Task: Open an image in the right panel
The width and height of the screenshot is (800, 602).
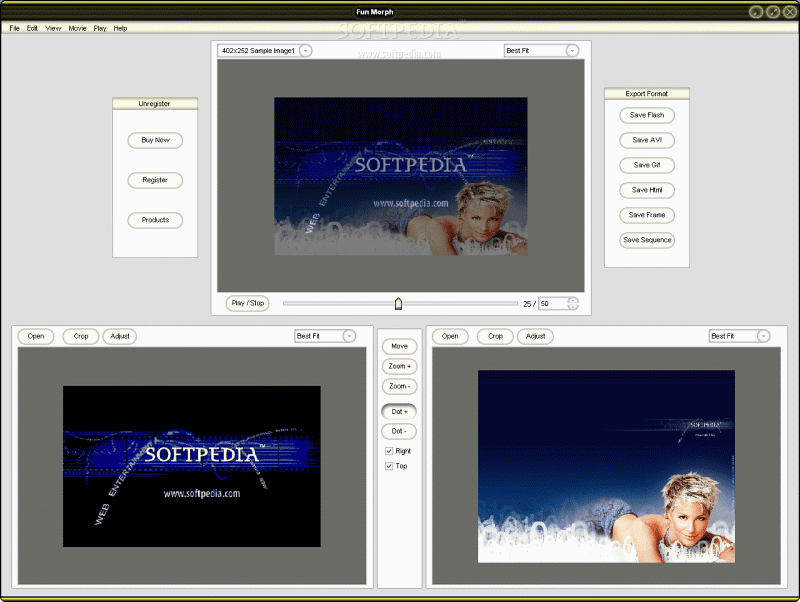Action: pos(450,337)
